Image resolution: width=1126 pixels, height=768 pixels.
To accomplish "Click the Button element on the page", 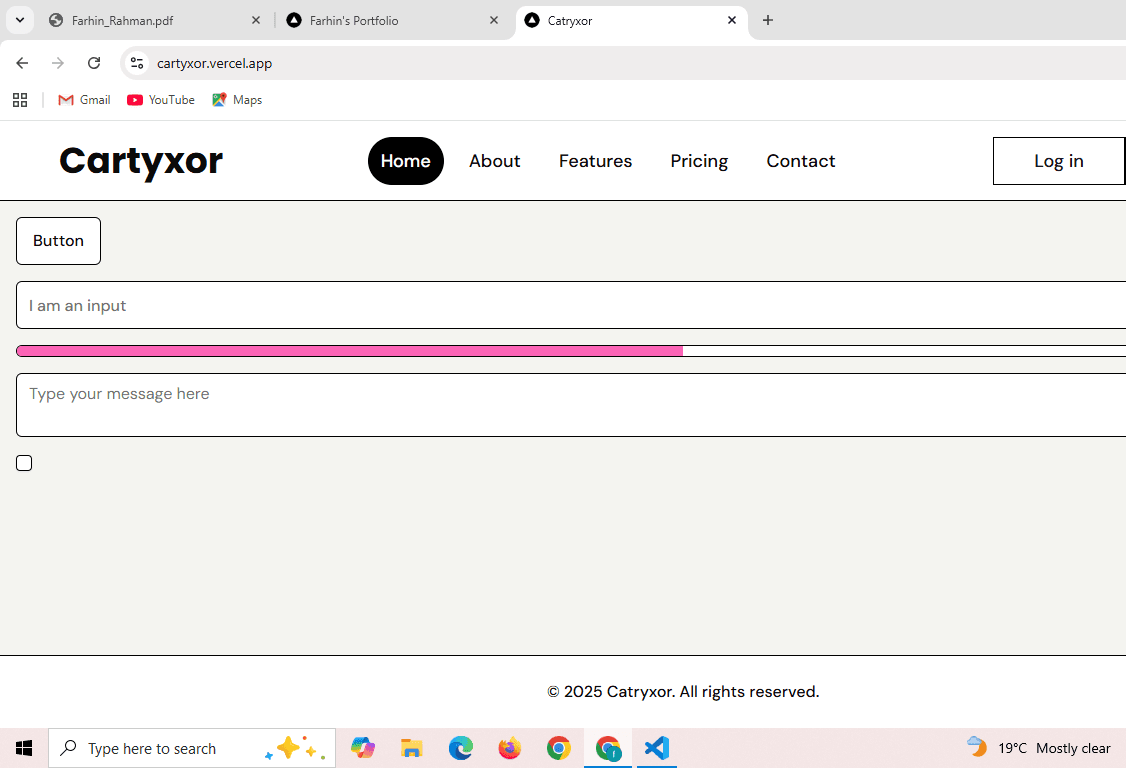I will [x=58, y=240].
